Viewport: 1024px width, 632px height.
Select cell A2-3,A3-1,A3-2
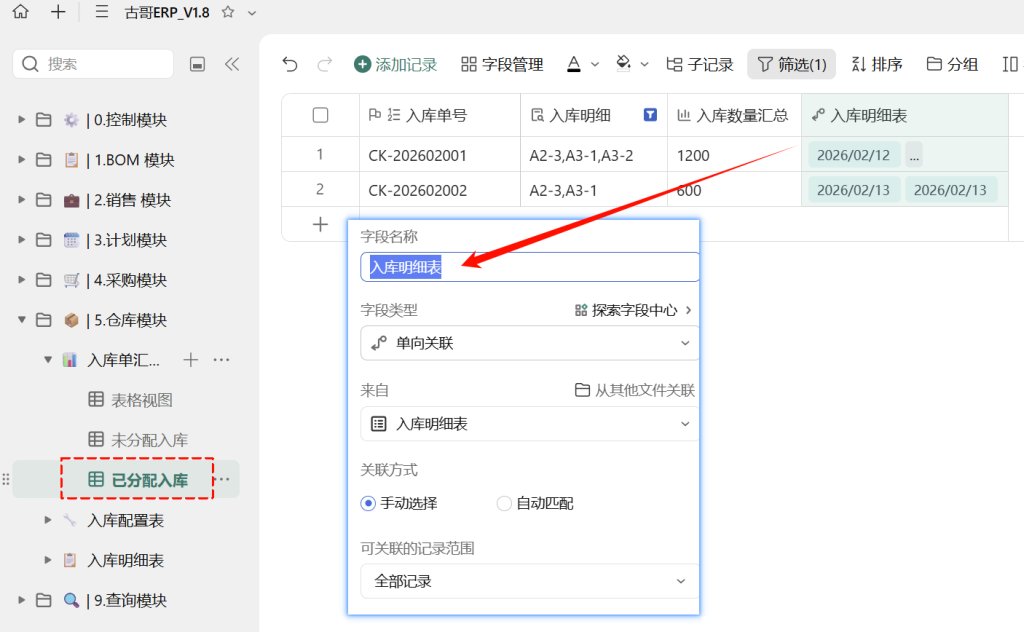594,155
